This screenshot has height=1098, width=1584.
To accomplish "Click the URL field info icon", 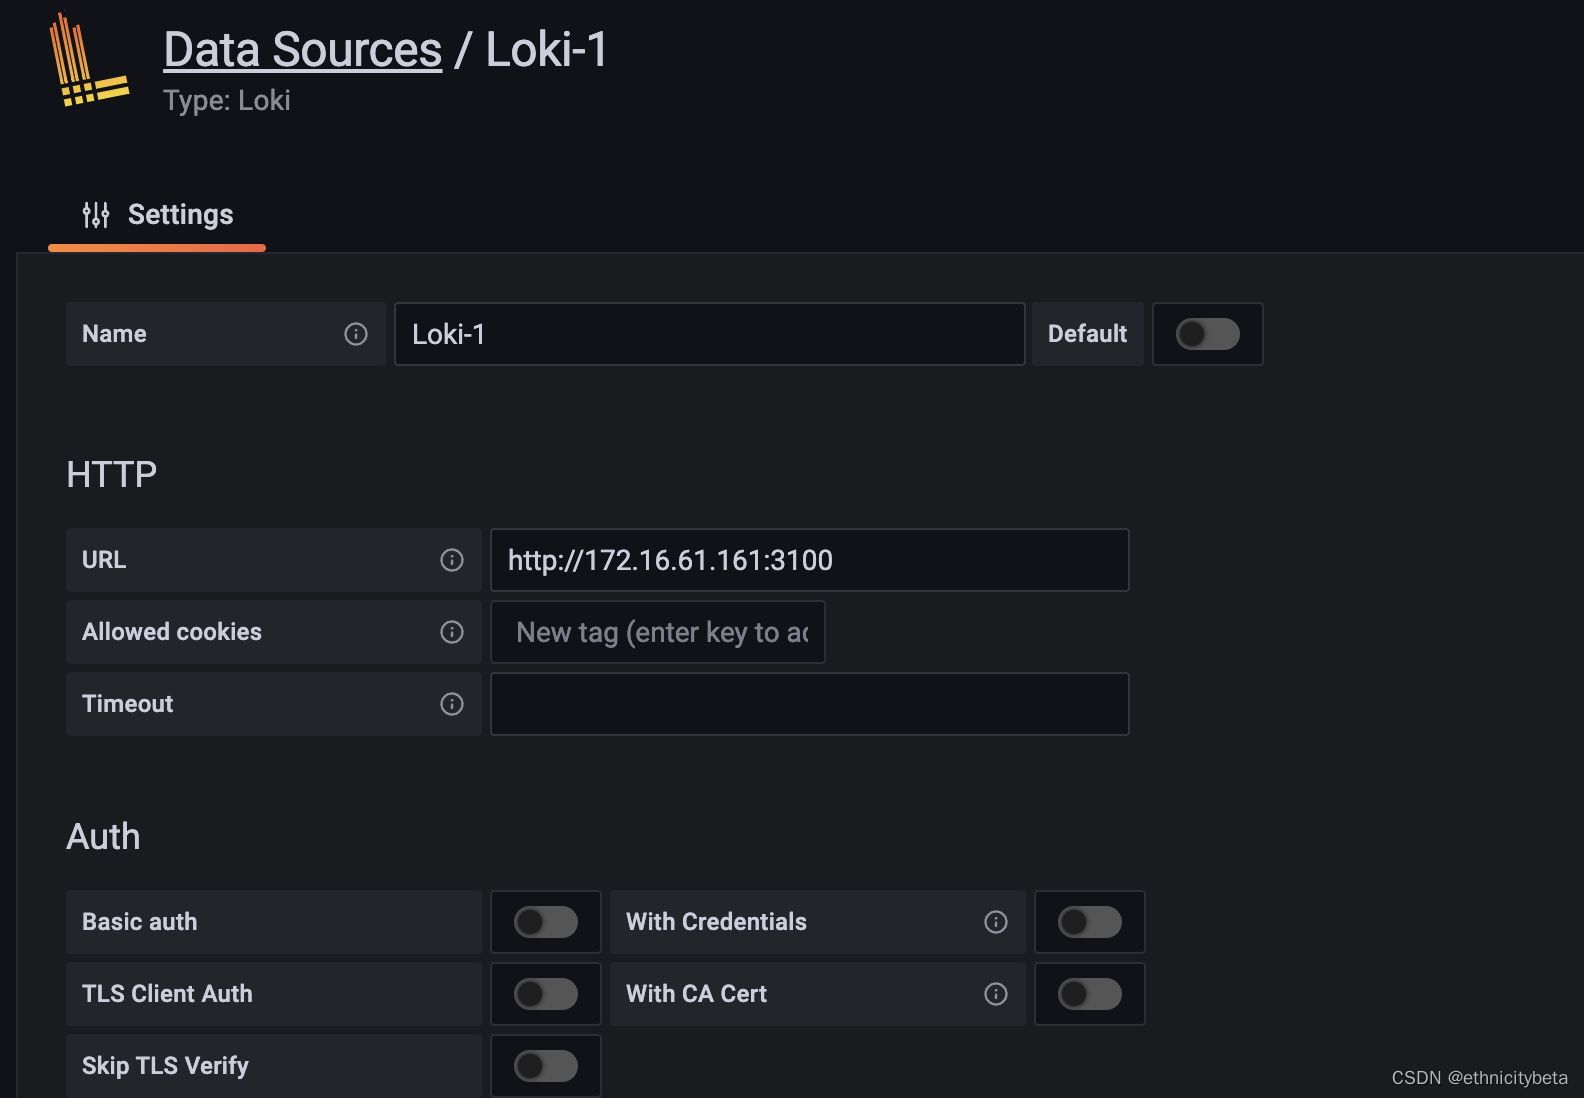I will tap(452, 560).
